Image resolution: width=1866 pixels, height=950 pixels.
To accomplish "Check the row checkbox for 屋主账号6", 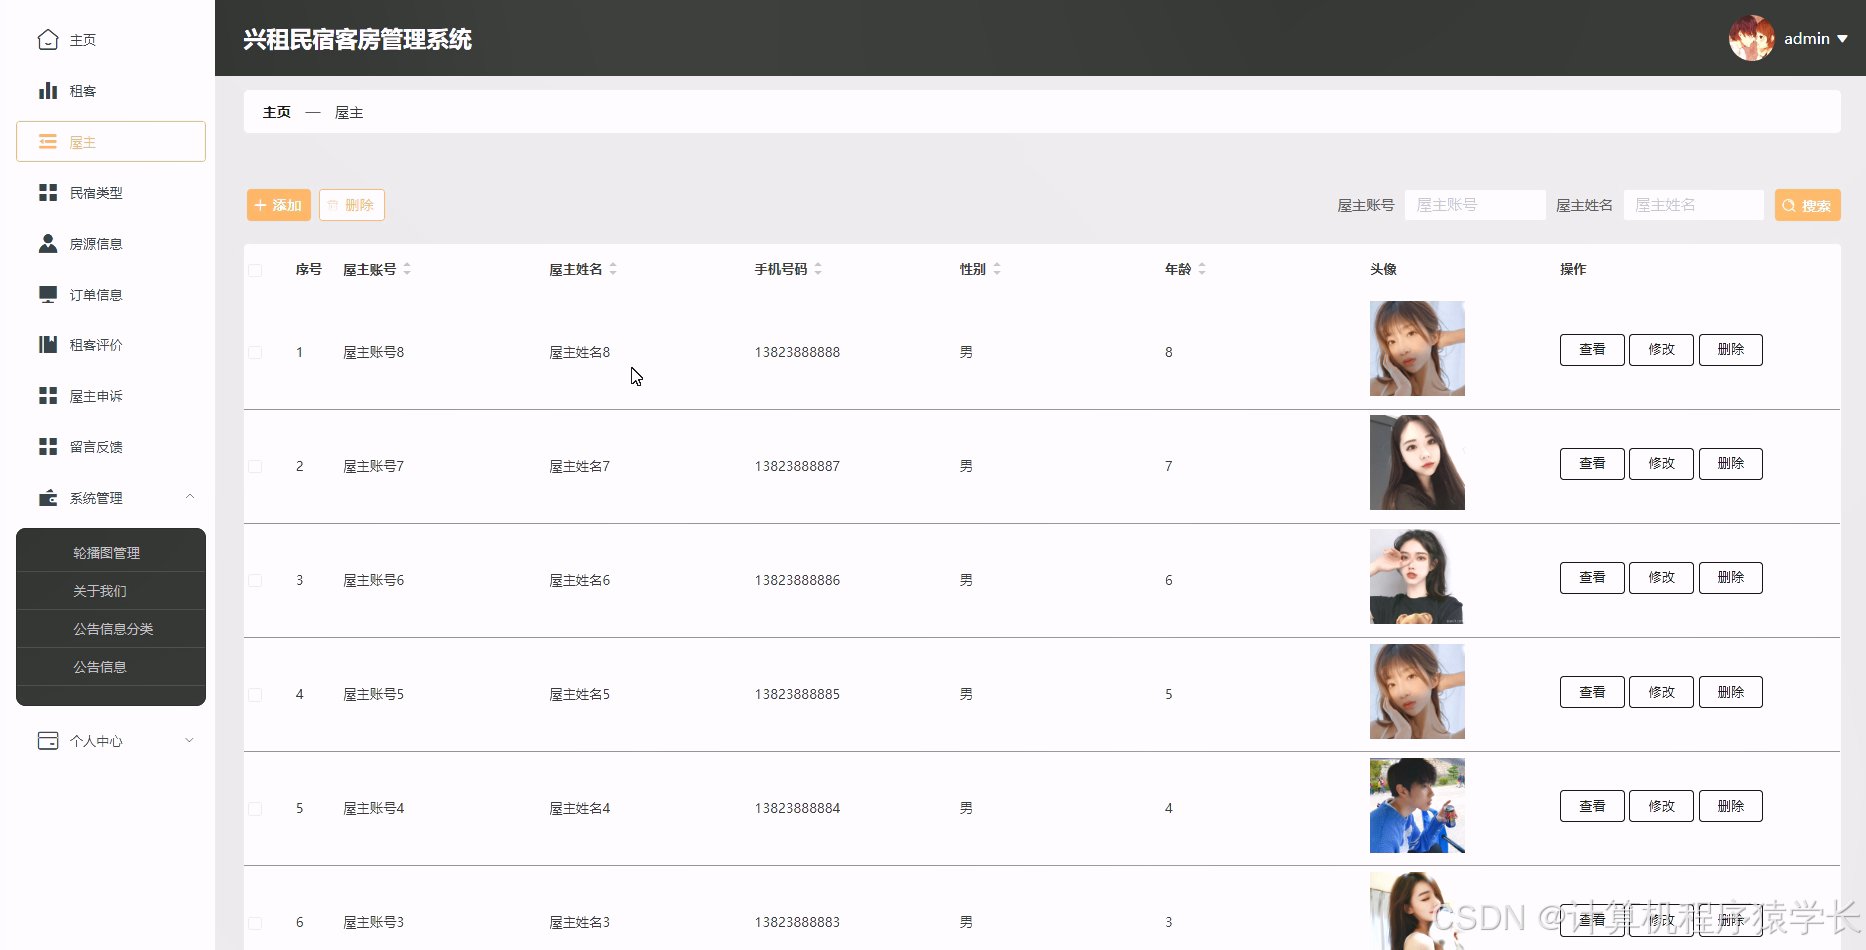I will pyautogui.click(x=255, y=581).
